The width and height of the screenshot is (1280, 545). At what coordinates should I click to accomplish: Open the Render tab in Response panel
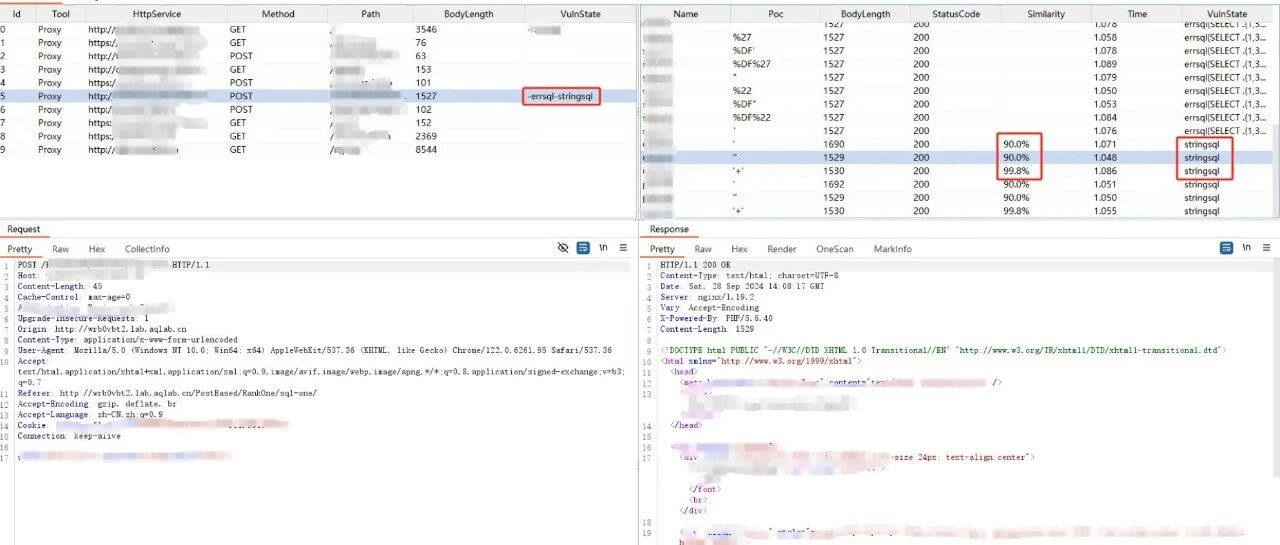pyautogui.click(x=782, y=249)
